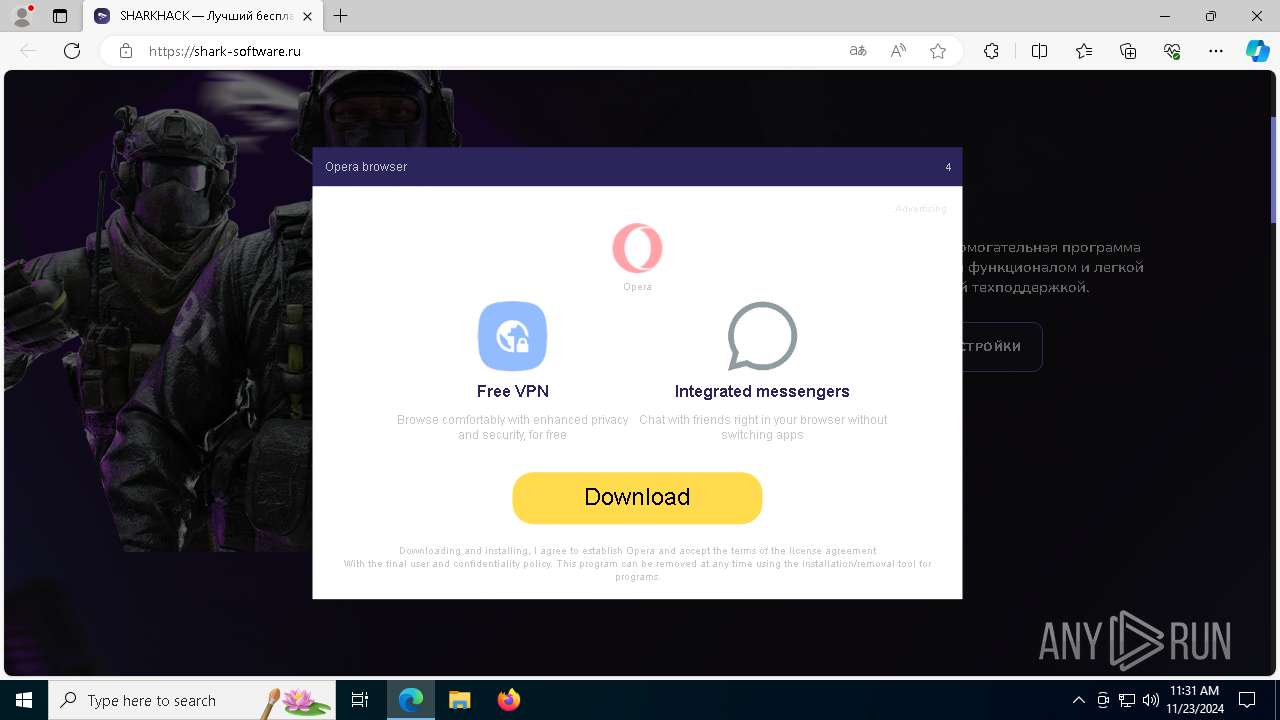Click the address bar URL shark-software.ru
Viewport: 1280px width, 720px height.
pos(225,51)
